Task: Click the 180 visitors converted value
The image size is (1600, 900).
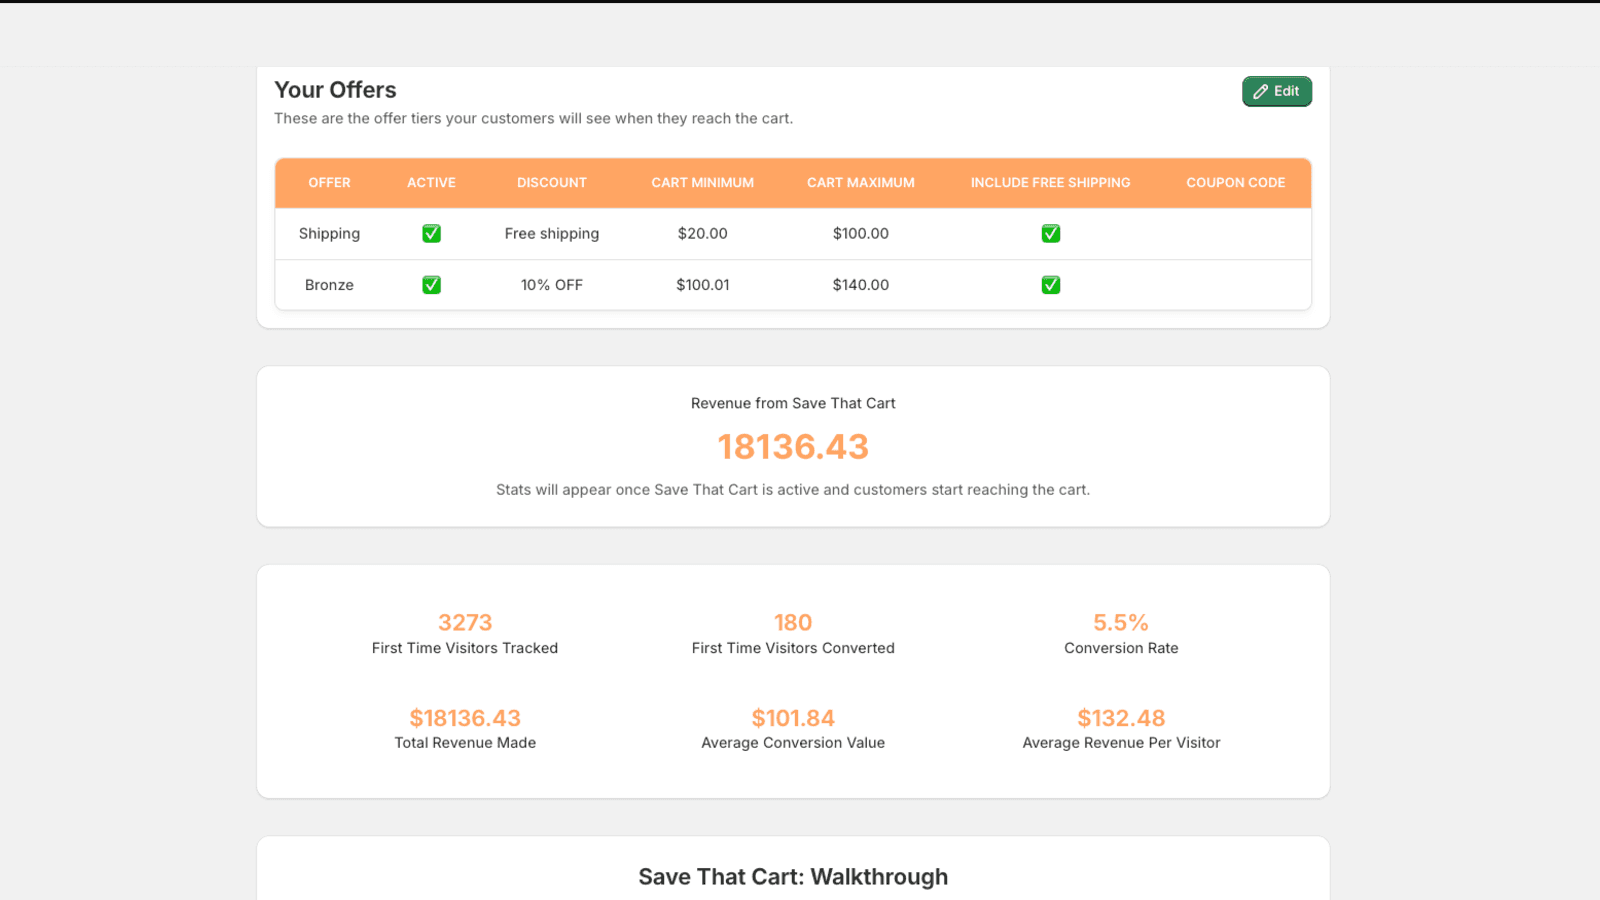Action: [x=793, y=622]
